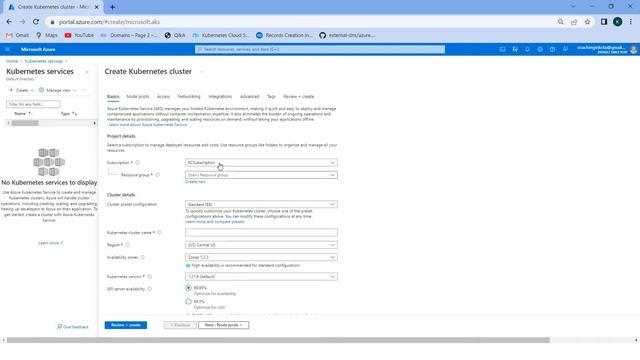Open the Directories and subscriptions filter icon
The image size is (640, 360).
pyautogui.click(x=515, y=49)
